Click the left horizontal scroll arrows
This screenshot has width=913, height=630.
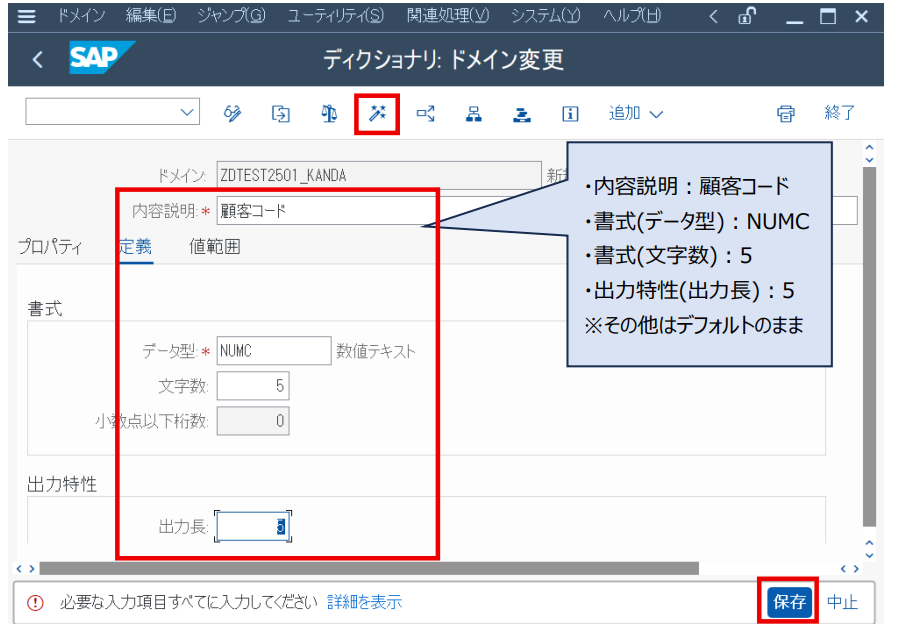26,568
